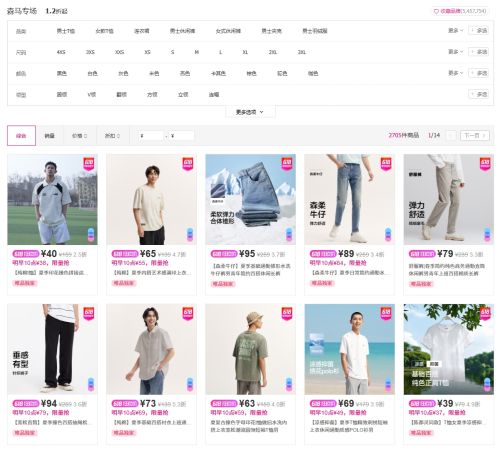
Task: Click blue-pink corner tag on ¥94 trousers image
Action: (91, 384)
